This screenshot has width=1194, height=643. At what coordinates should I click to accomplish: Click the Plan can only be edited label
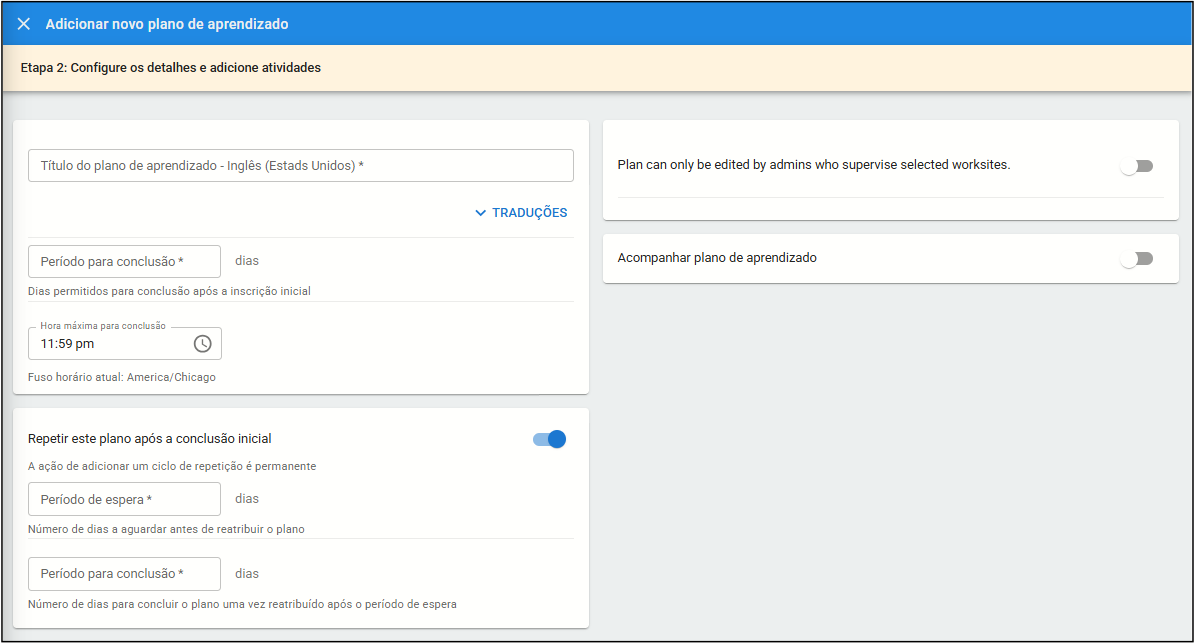pyautogui.click(x=814, y=165)
